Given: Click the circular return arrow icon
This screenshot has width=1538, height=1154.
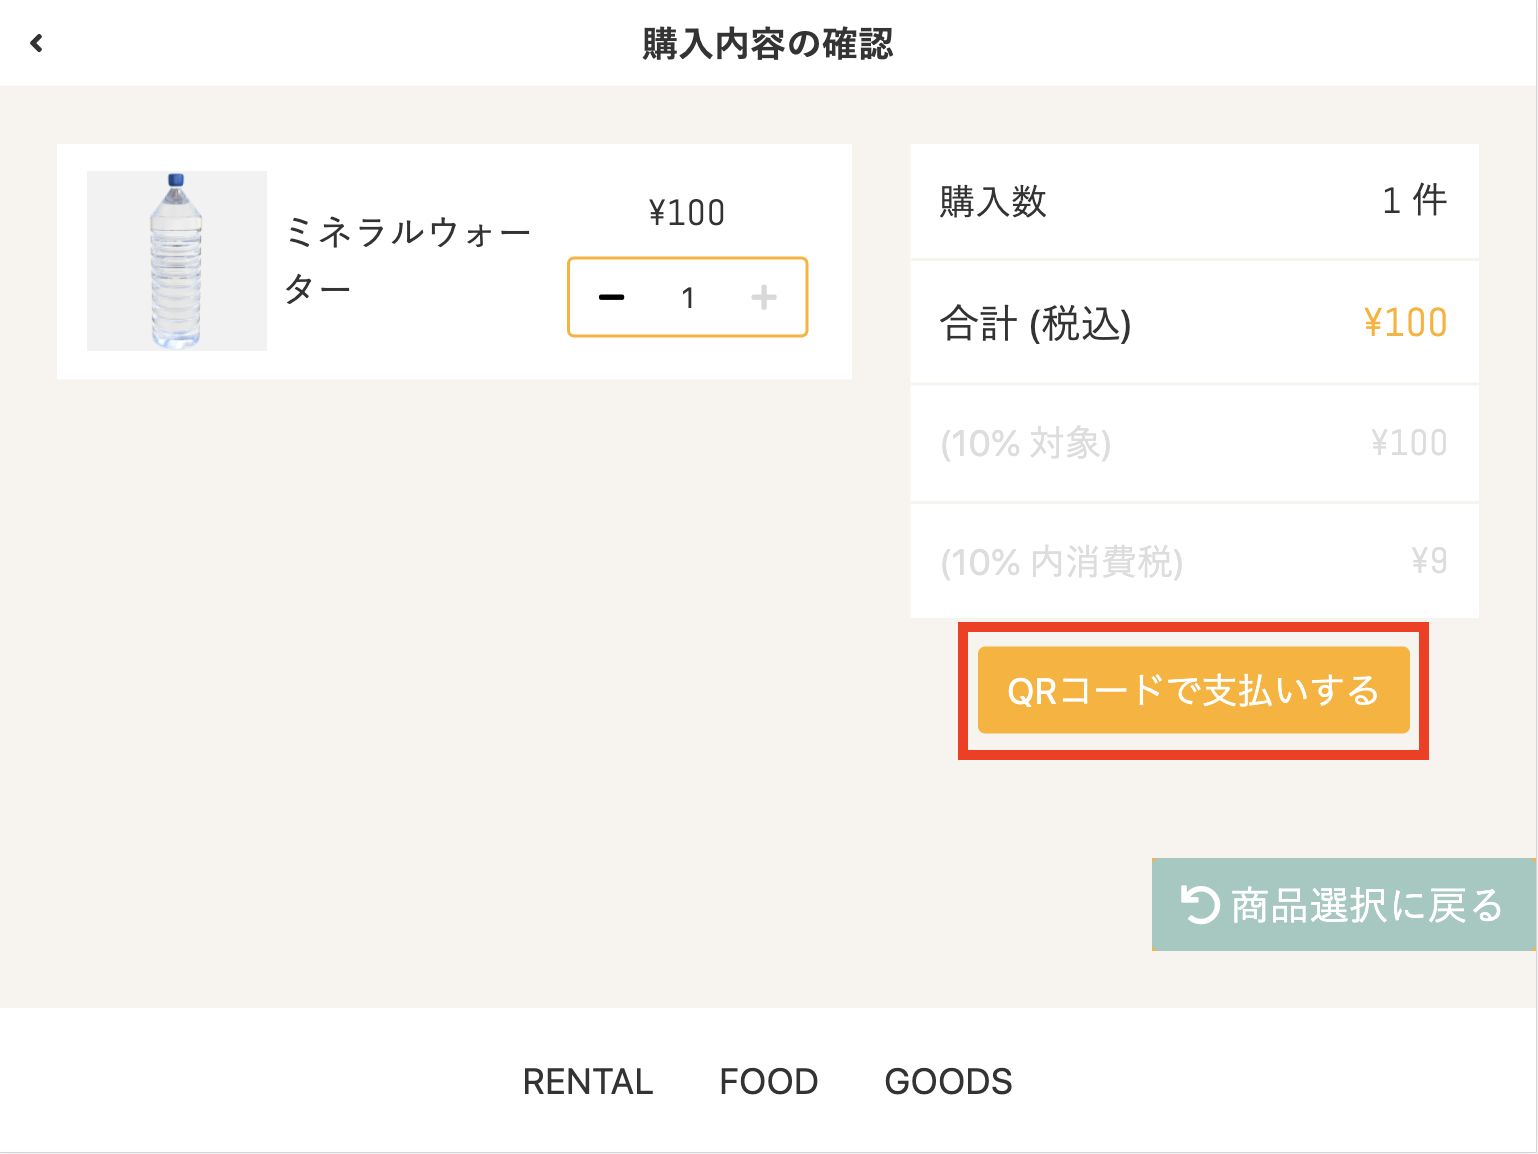Looking at the screenshot, I should 1199,905.
